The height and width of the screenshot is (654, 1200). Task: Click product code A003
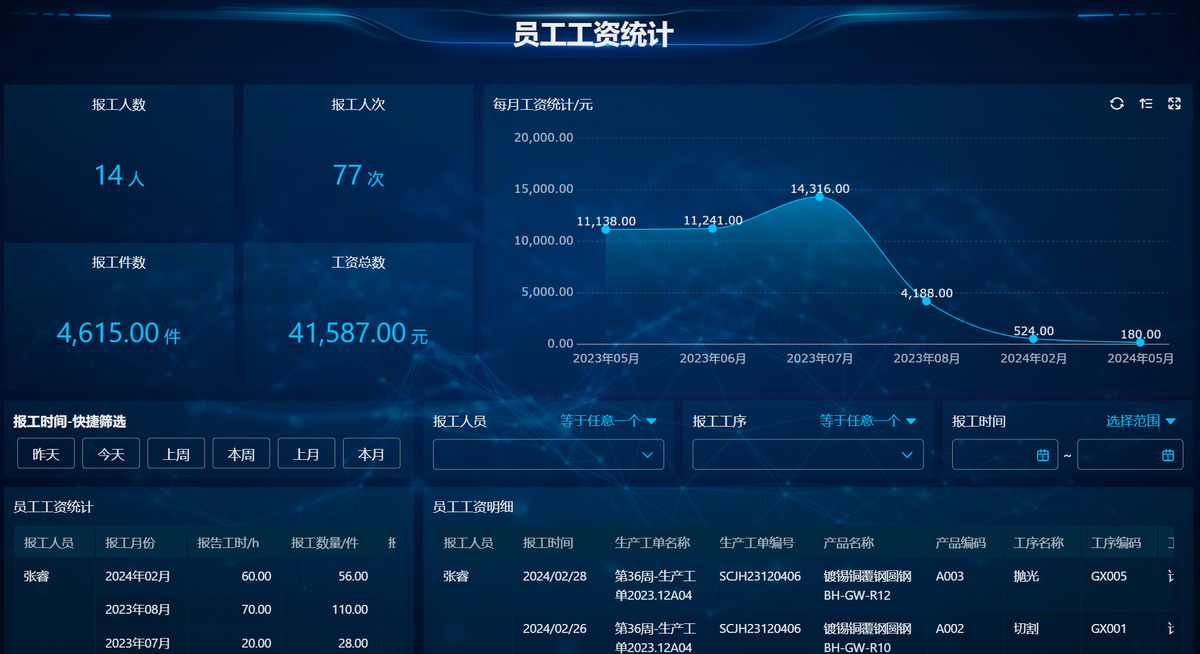950,576
